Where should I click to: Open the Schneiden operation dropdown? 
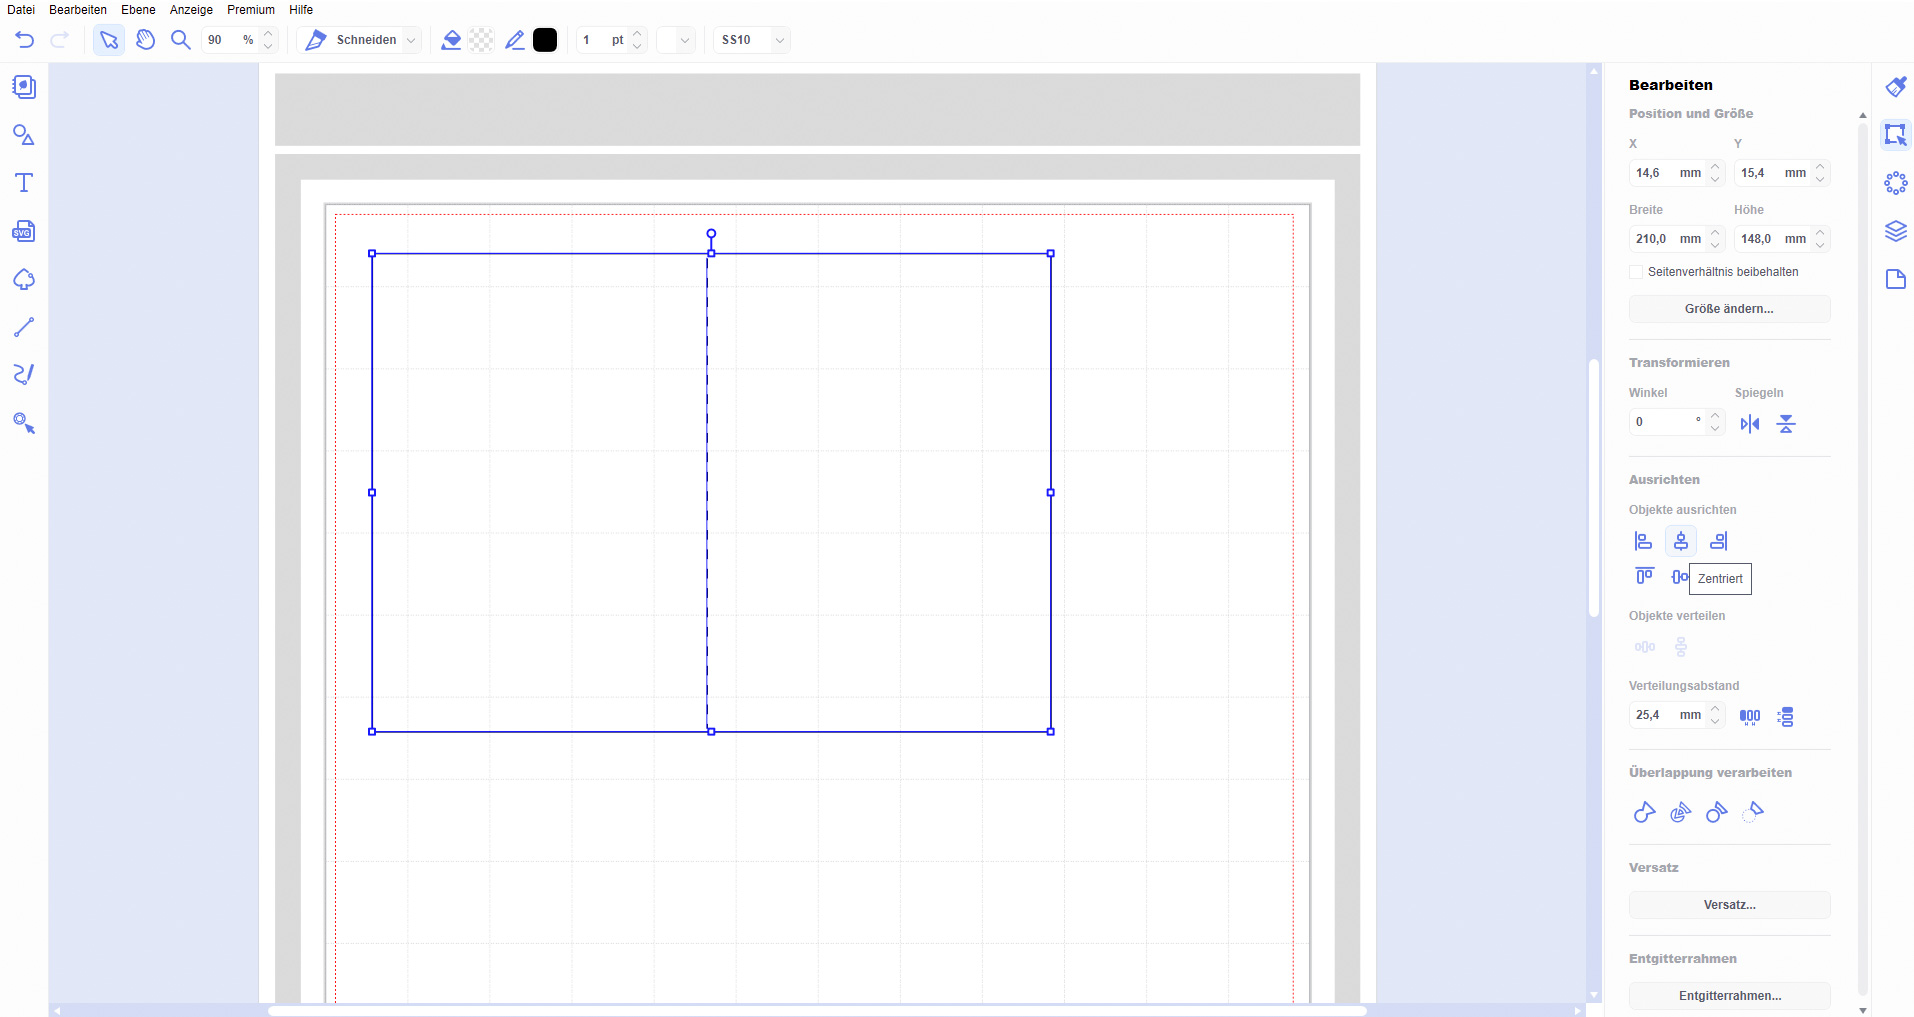tap(411, 40)
